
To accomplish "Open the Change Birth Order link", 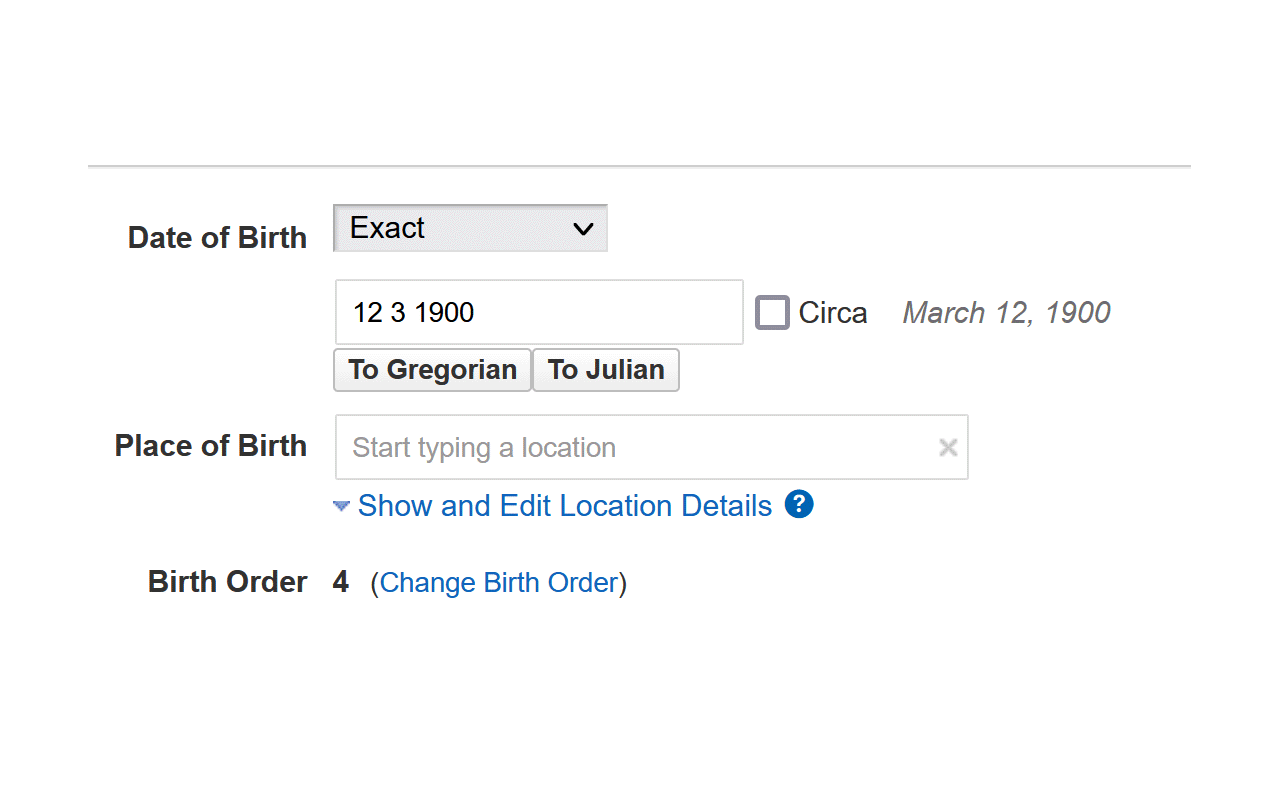I will click(499, 582).
